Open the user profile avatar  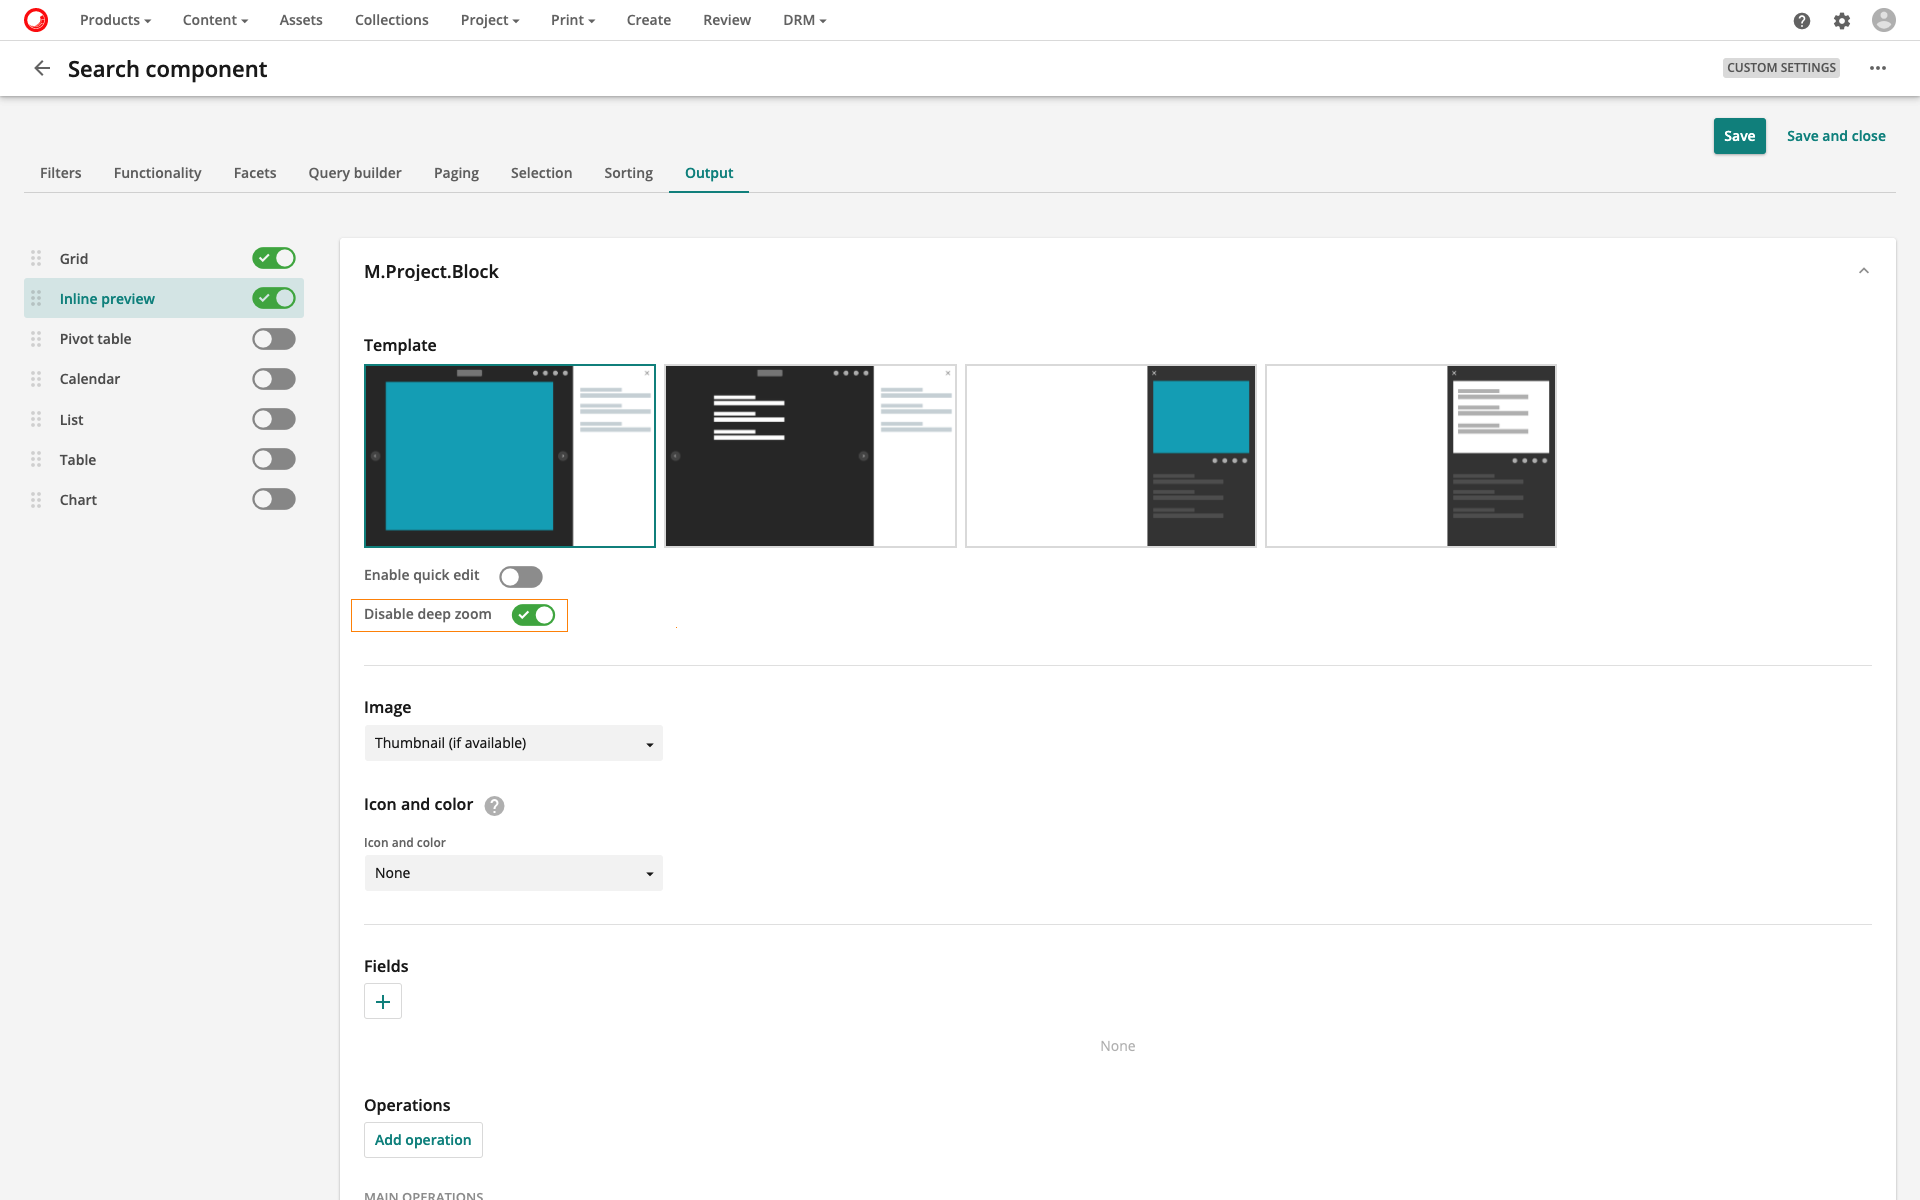1884,20
